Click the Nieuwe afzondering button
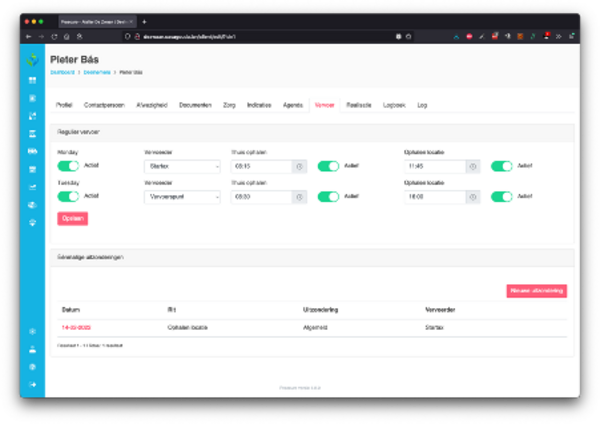Image resolution: width=600 pixels, height=424 pixels. [537, 291]
